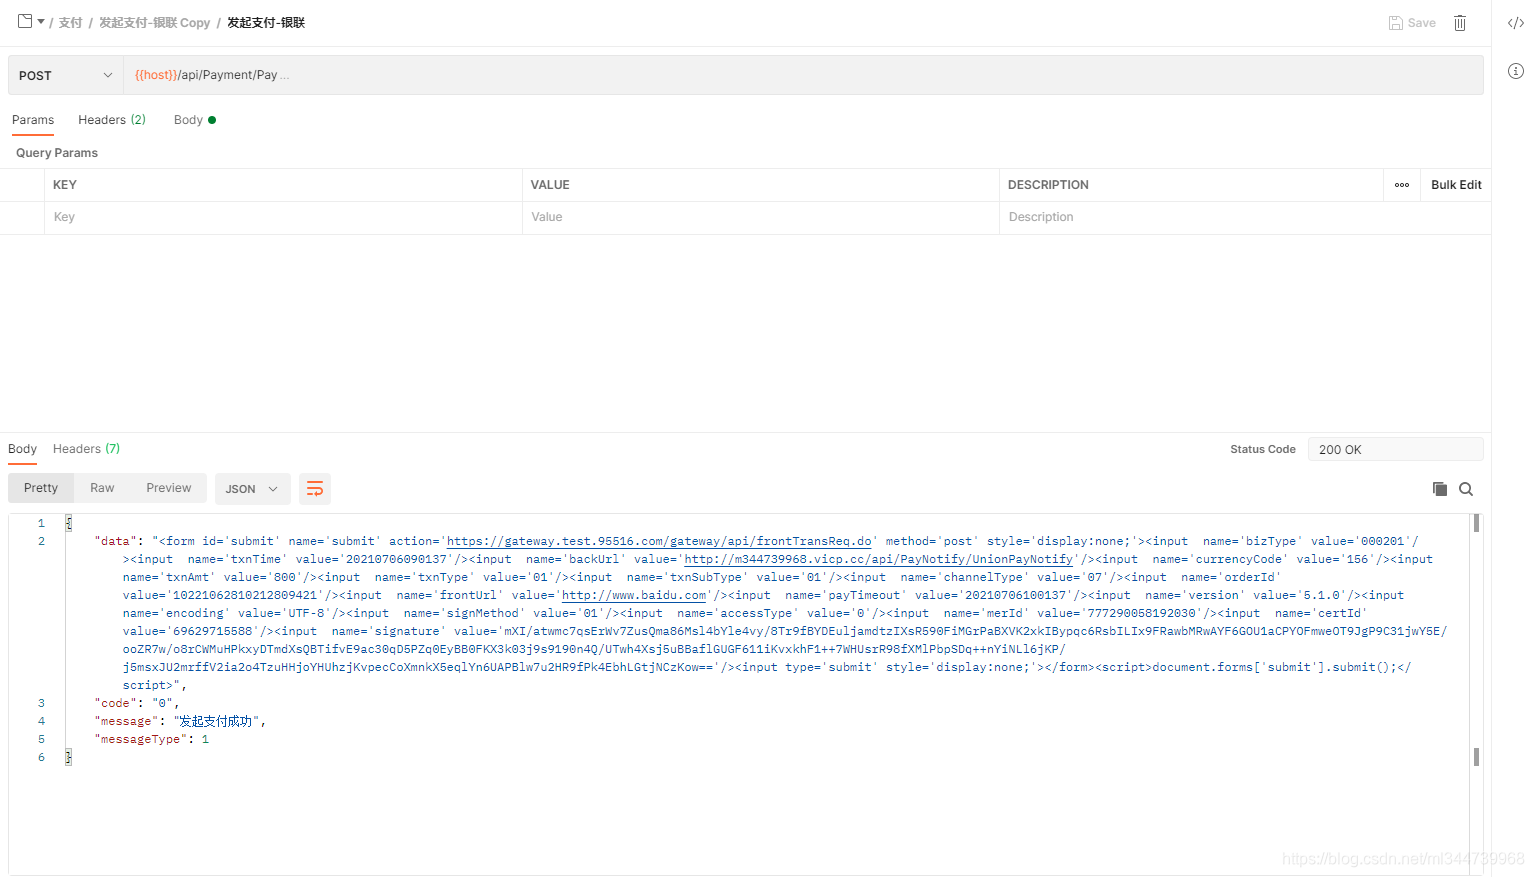This screenshot has width=1534, height=877.
Task: Open 发起支付-银联 Copy breadcrumb link
Action: coord(154,22)
